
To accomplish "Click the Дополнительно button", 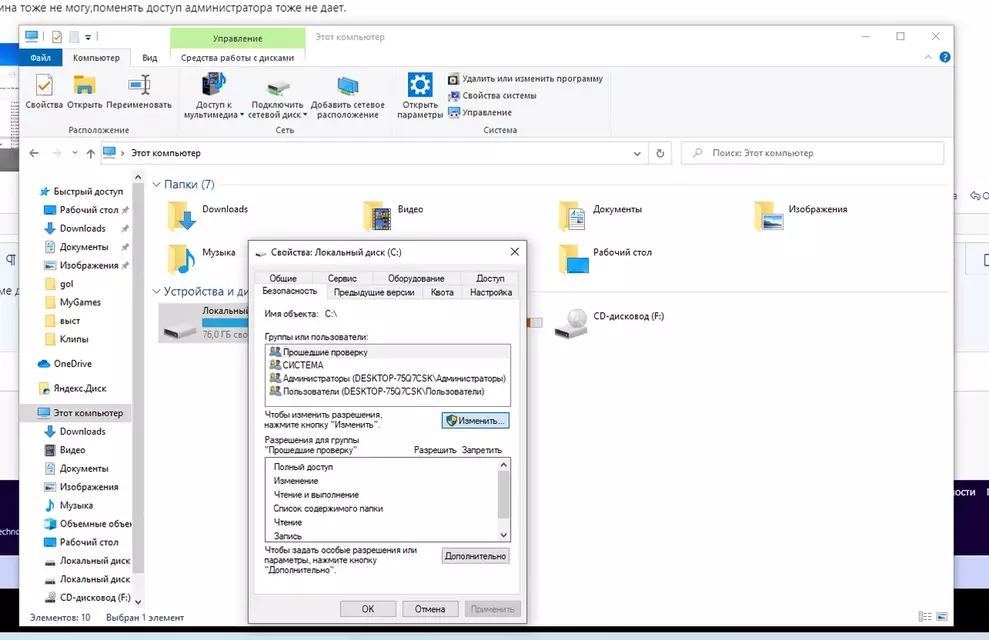I will tap(475, 556).
